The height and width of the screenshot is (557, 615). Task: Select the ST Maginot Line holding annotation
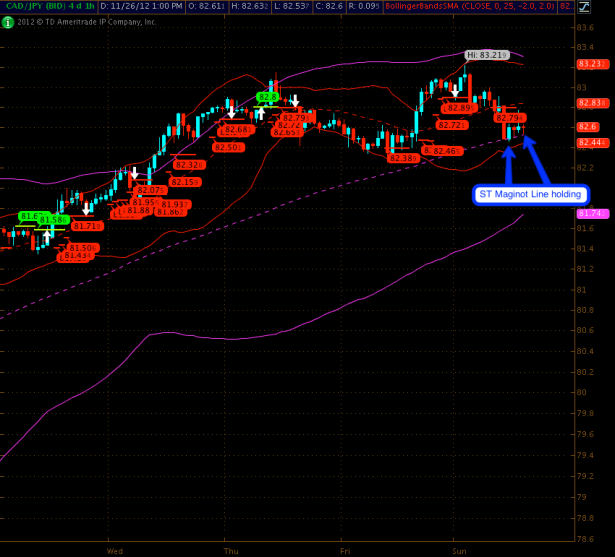pyautogui.click(x=528, y=193)
